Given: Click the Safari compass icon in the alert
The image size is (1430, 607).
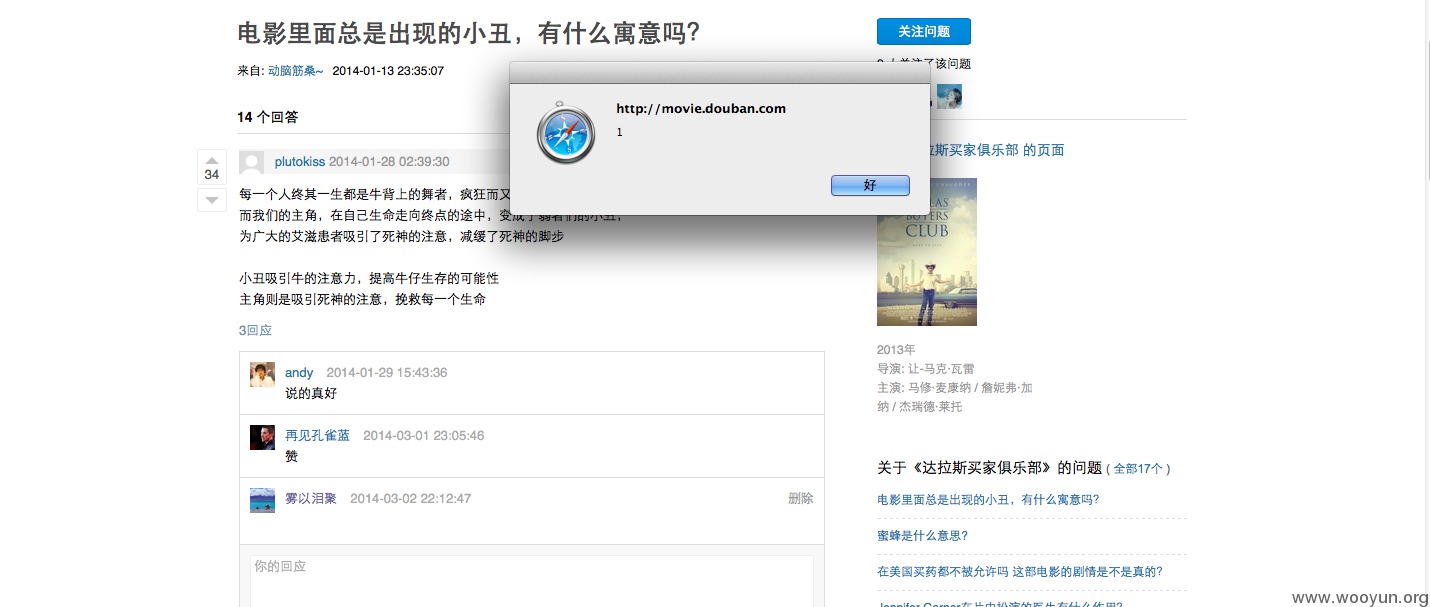Looking at the screenshot, I should (566, 132).
